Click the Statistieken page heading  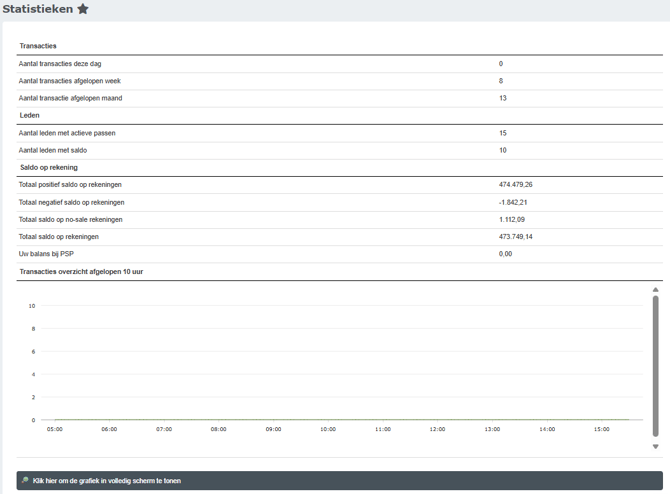pyautogui.click(x=38, y=9)
